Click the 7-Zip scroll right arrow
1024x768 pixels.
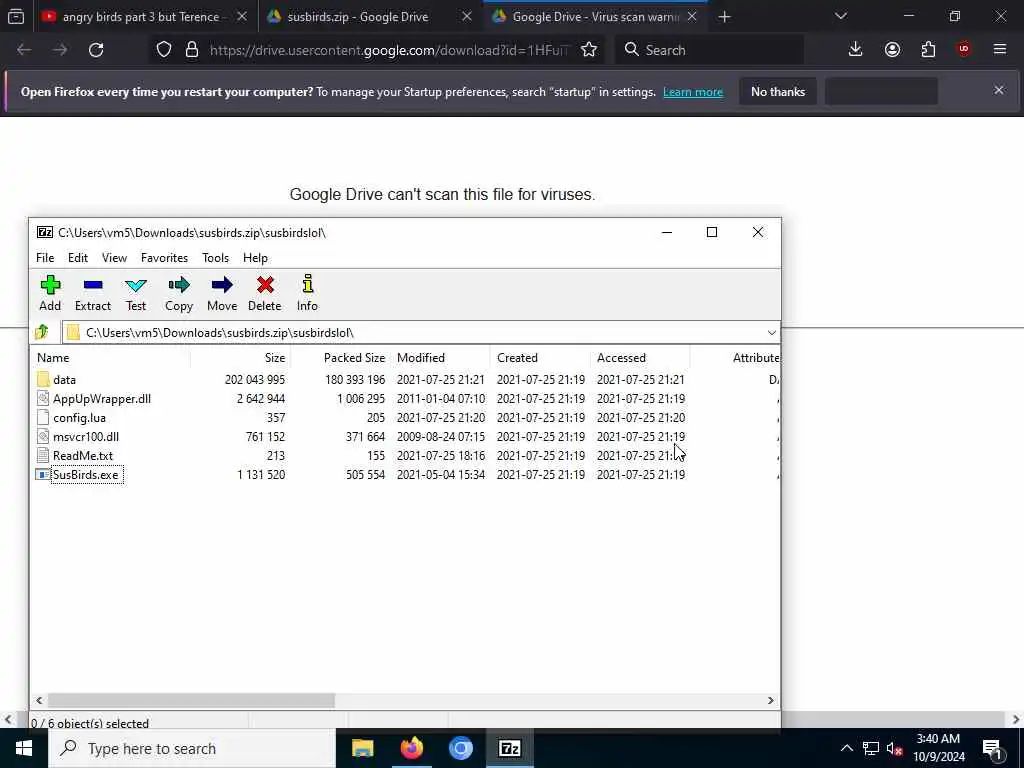(771, 700)
